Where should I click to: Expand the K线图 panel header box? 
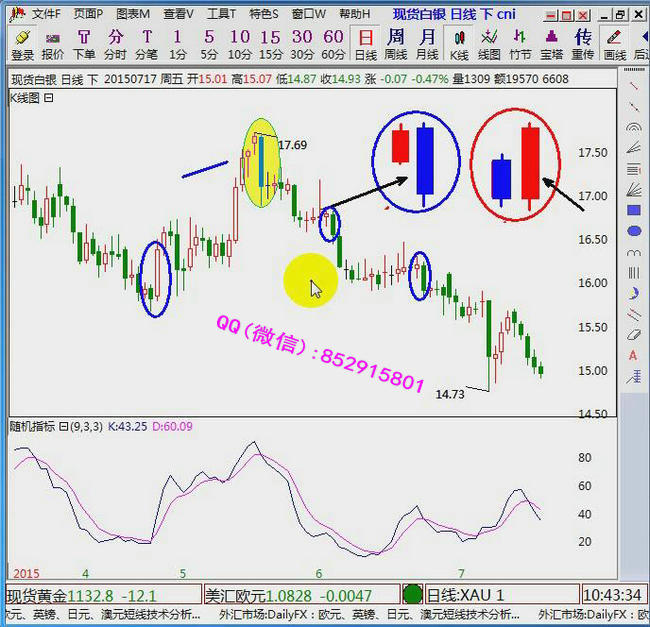[x=48, y=98]
